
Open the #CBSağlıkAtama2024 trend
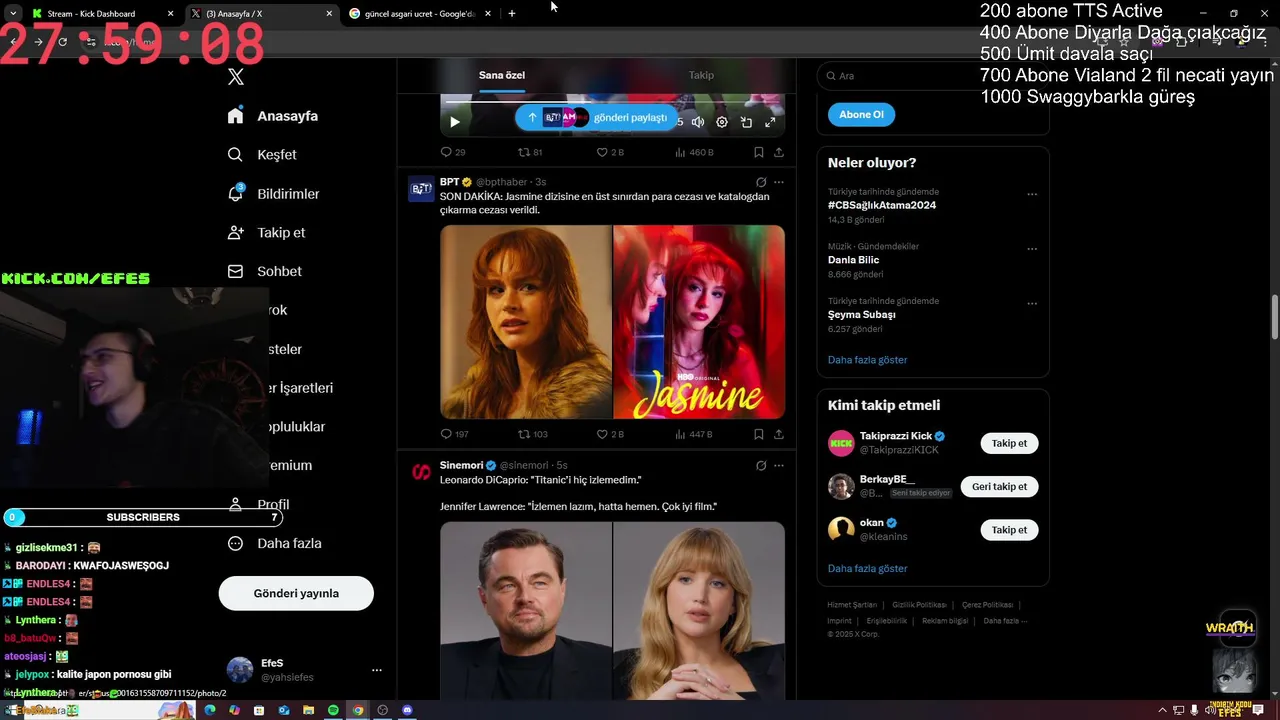(881, 205)
